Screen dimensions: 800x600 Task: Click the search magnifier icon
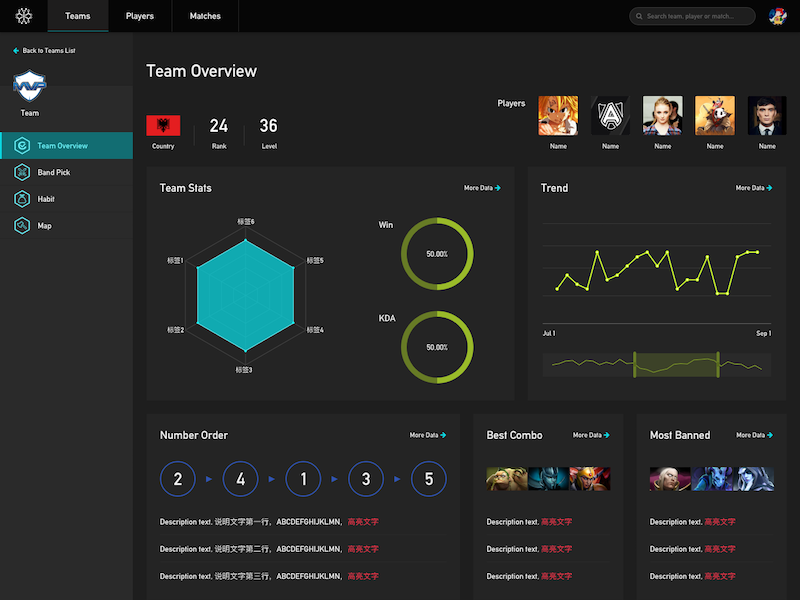(638, 16)
